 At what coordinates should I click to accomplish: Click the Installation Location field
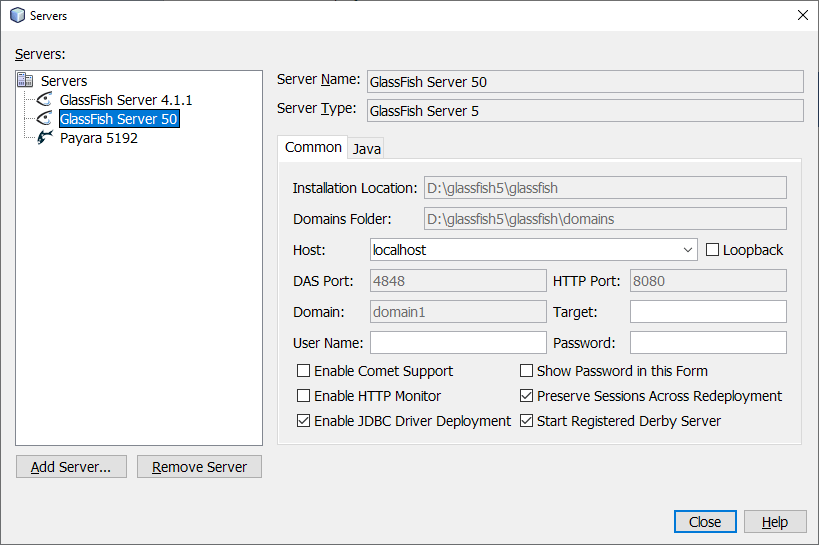605,188
